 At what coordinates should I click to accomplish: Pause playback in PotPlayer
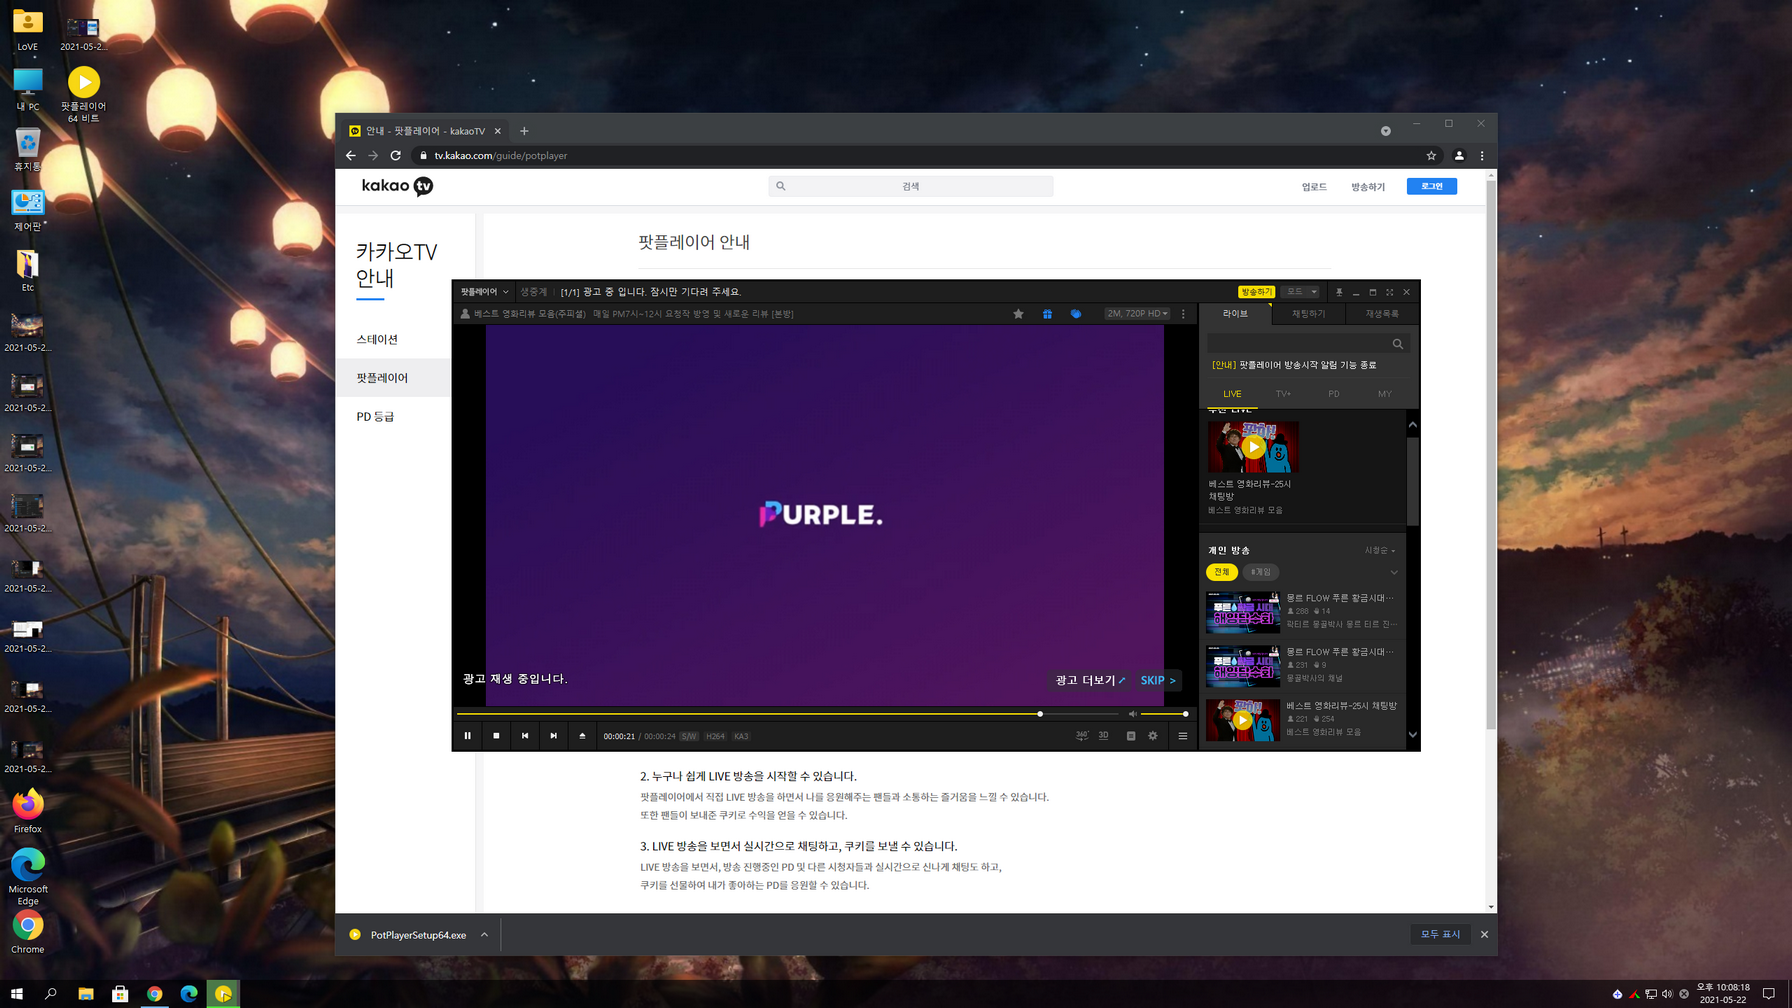(x=467, y=736)
